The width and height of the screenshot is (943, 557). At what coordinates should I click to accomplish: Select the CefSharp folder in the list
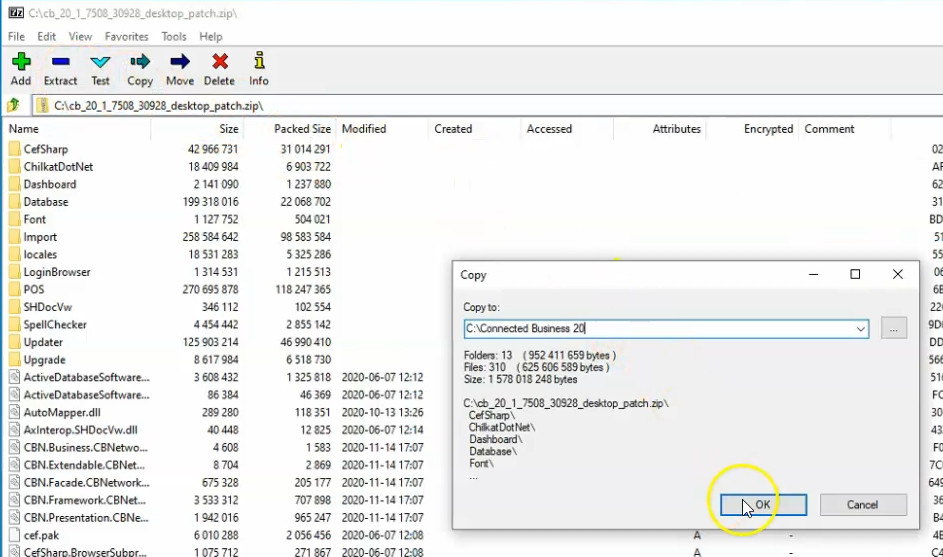coord(45,149)
